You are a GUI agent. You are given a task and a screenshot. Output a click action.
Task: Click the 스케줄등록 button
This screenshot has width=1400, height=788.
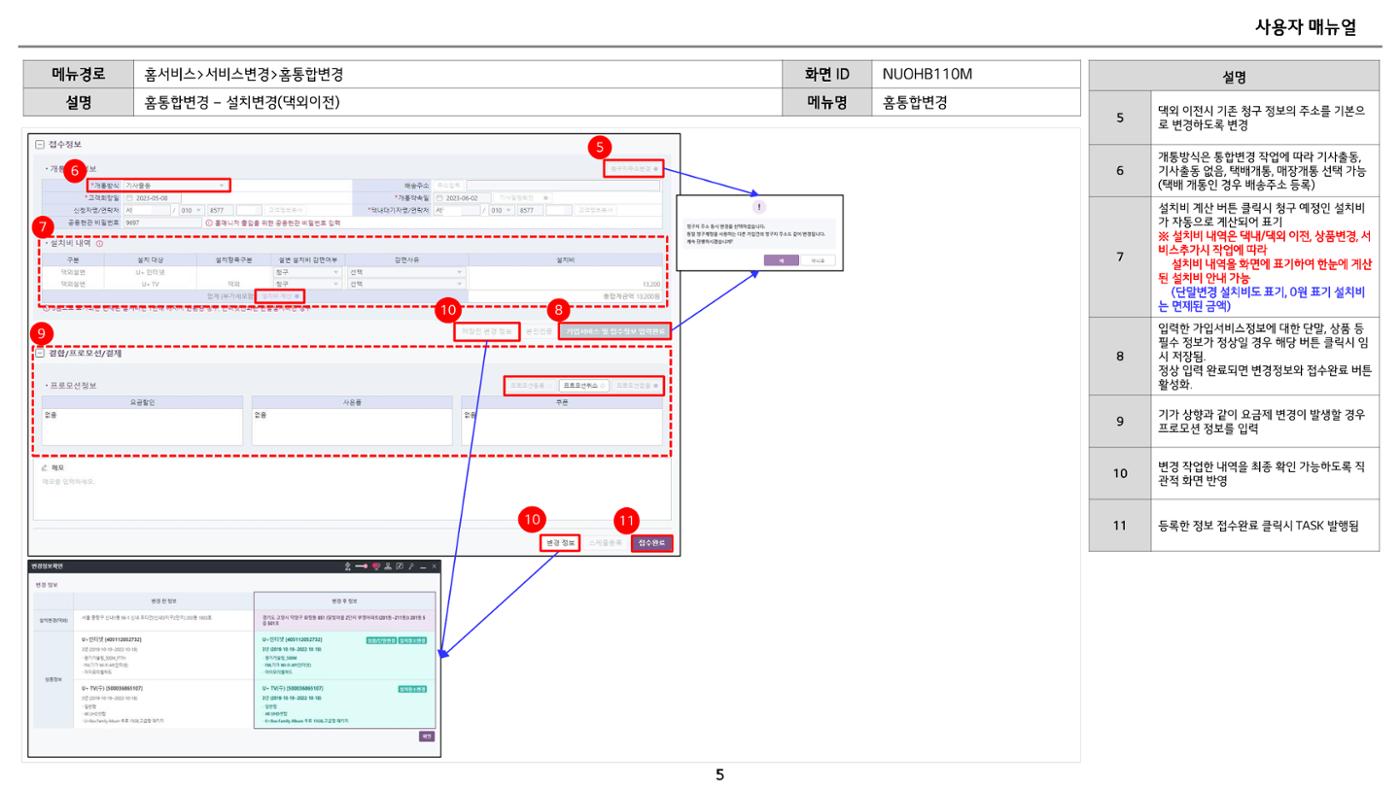pos(605,544)
